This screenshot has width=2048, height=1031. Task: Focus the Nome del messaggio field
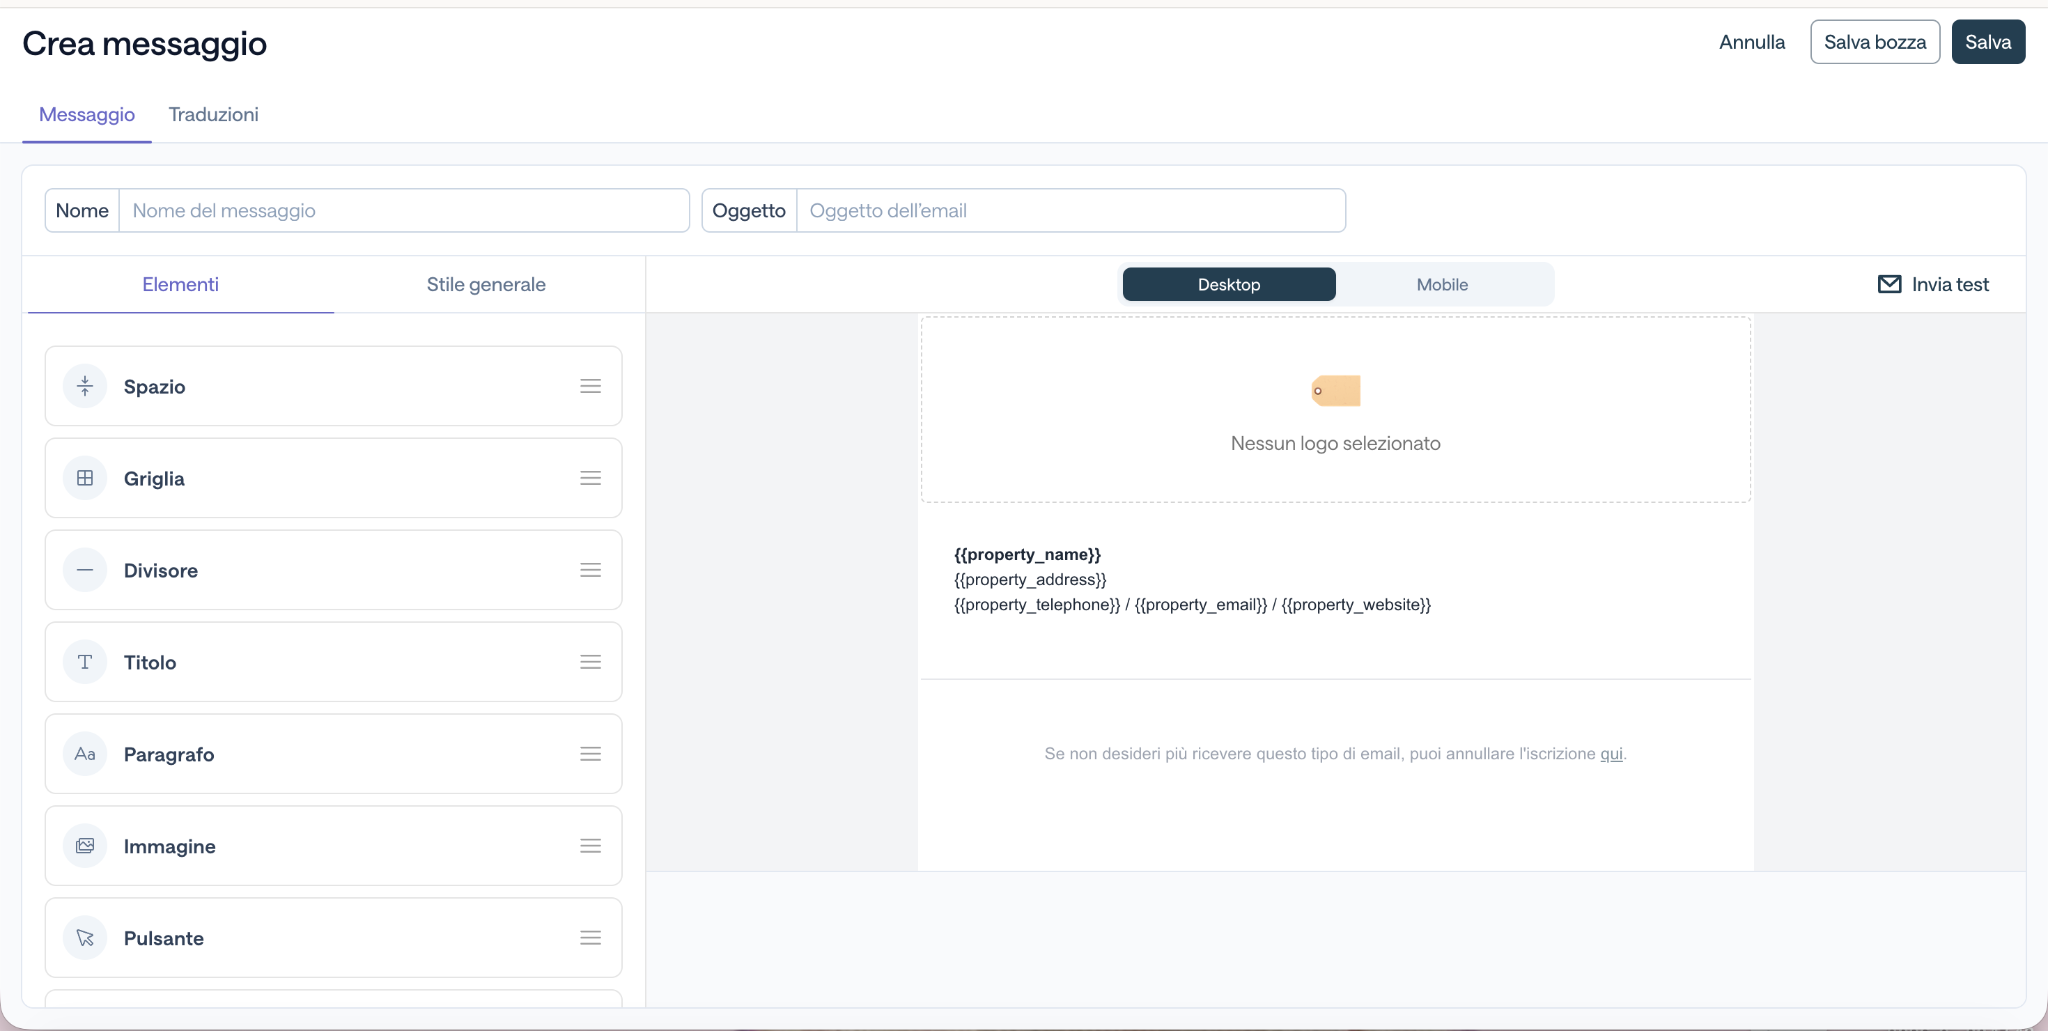404,210
